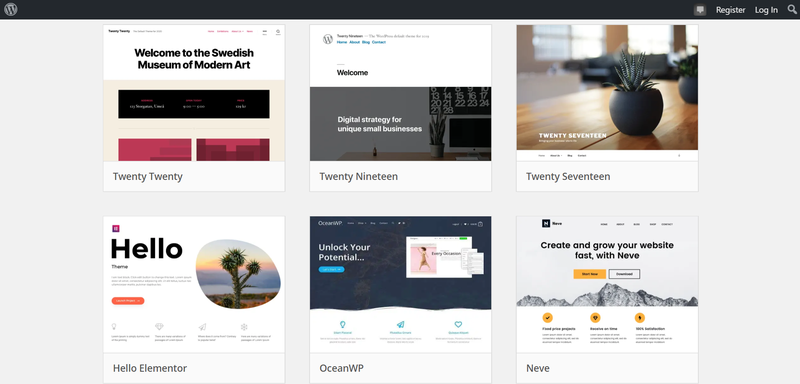Click the Contact link in Twenty Nineteen preview
Image resolution: width=800 pixels, height=384 pixels.
coord(379,42)
